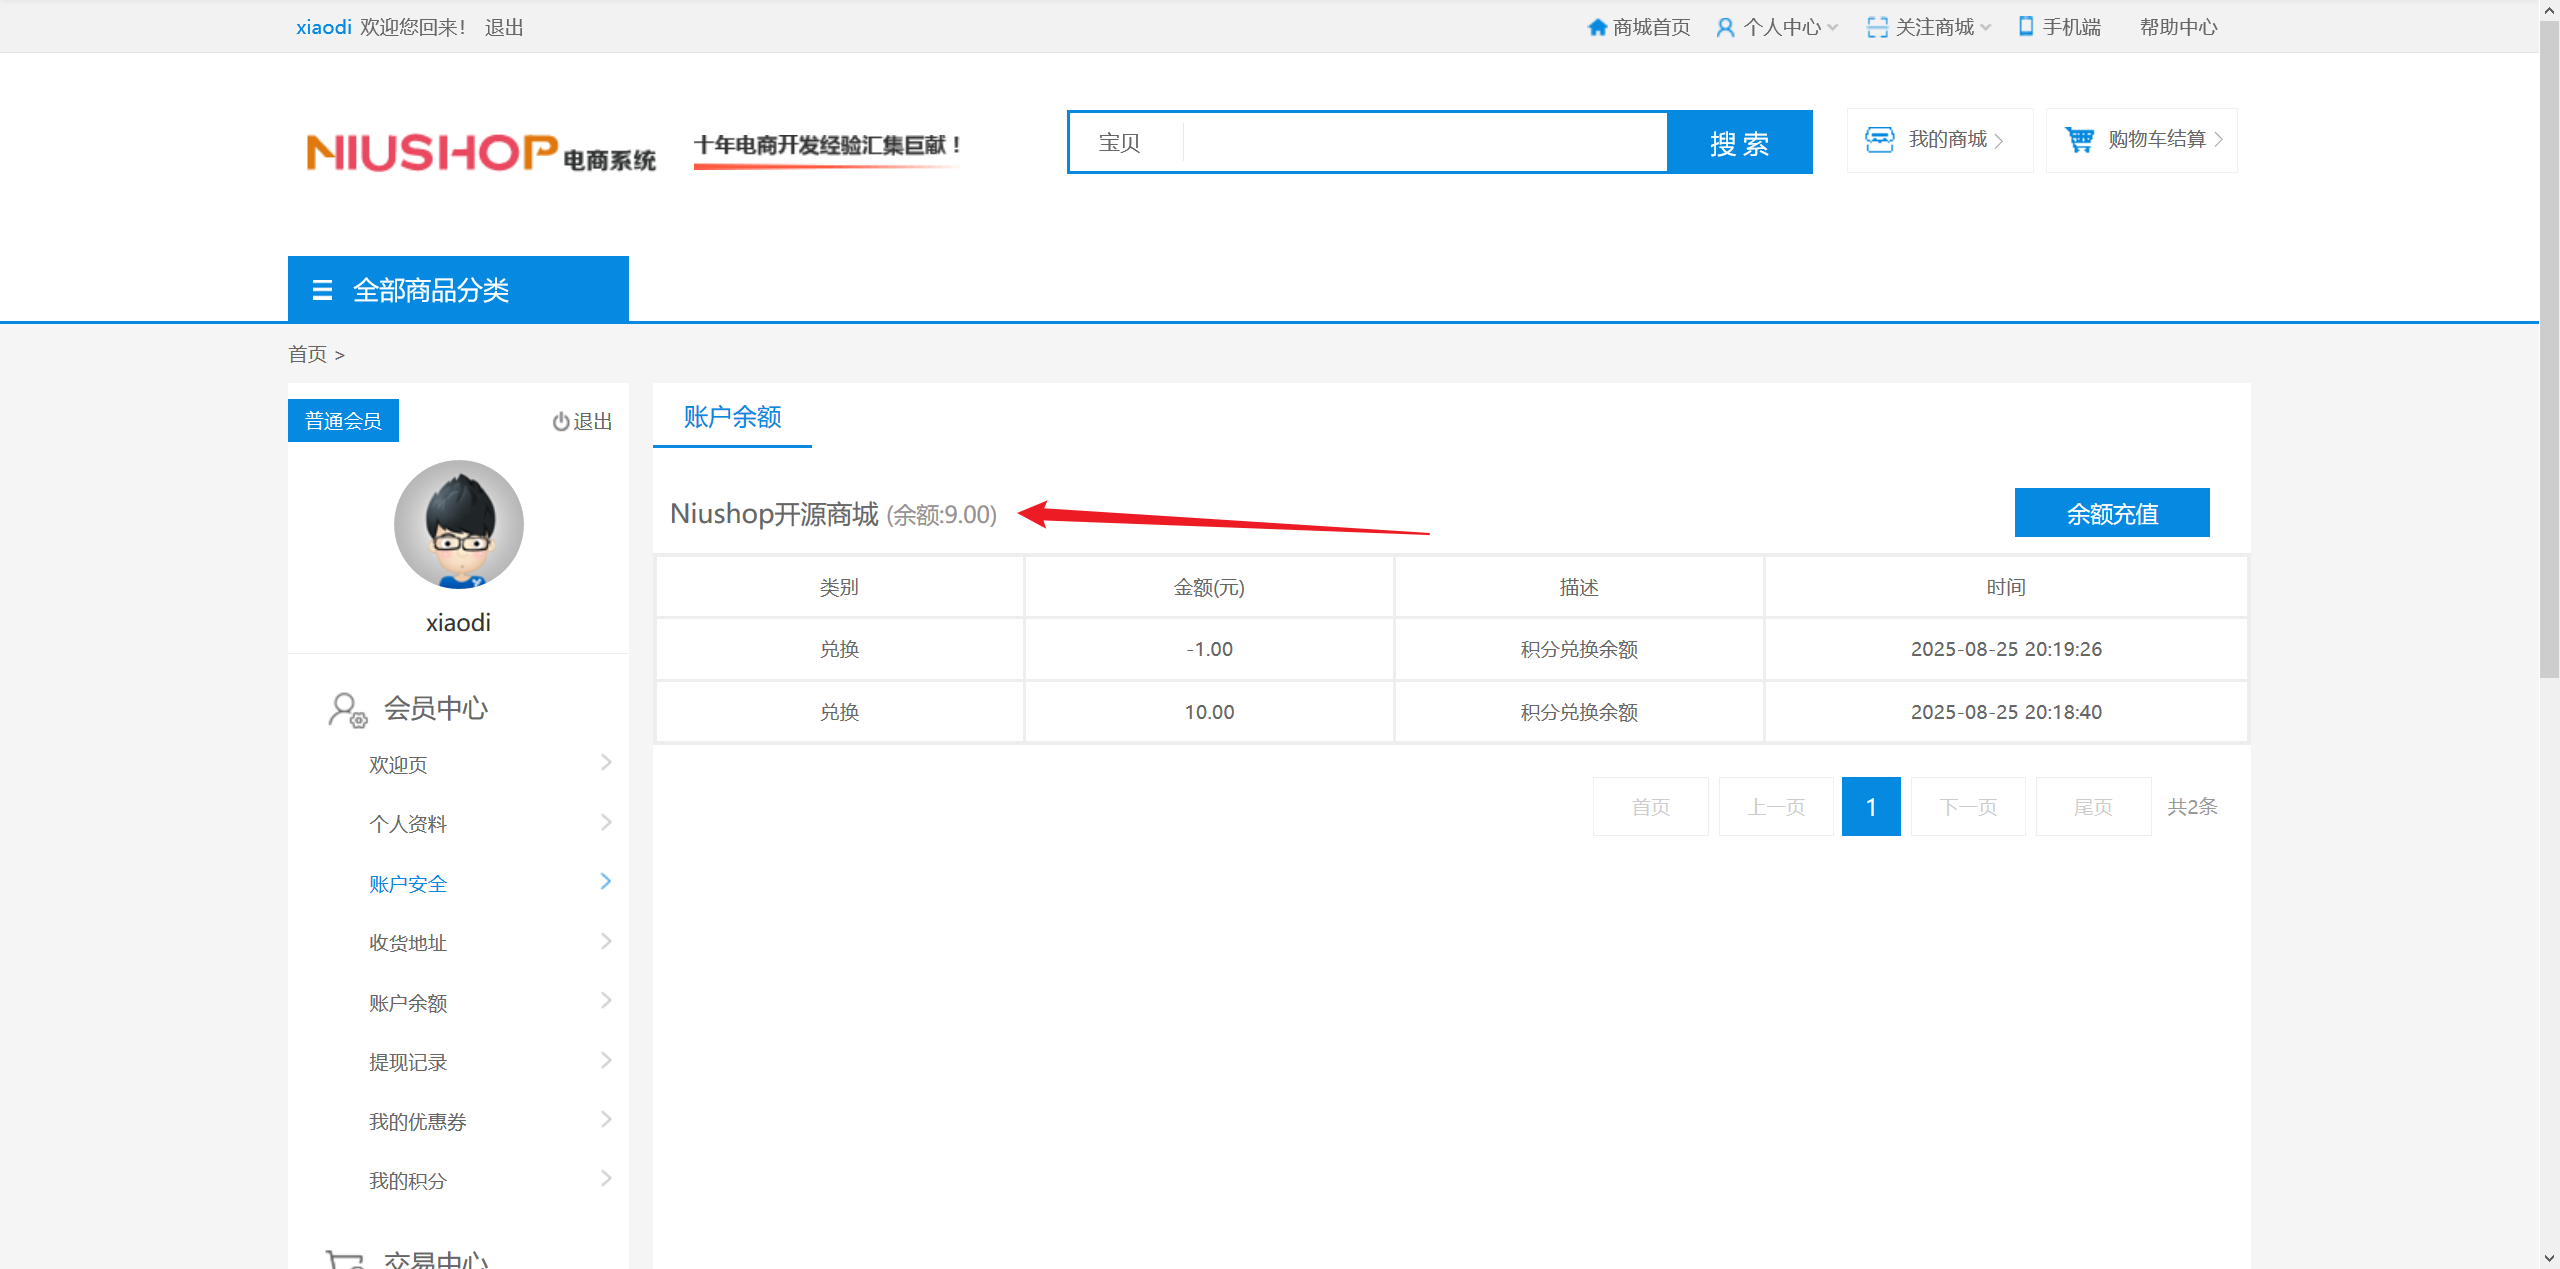Select the 账户余额 tab
Image resolution: width=2560 pixels, height=1269 pixels.
pyautogui.click(x=732, y=416)
